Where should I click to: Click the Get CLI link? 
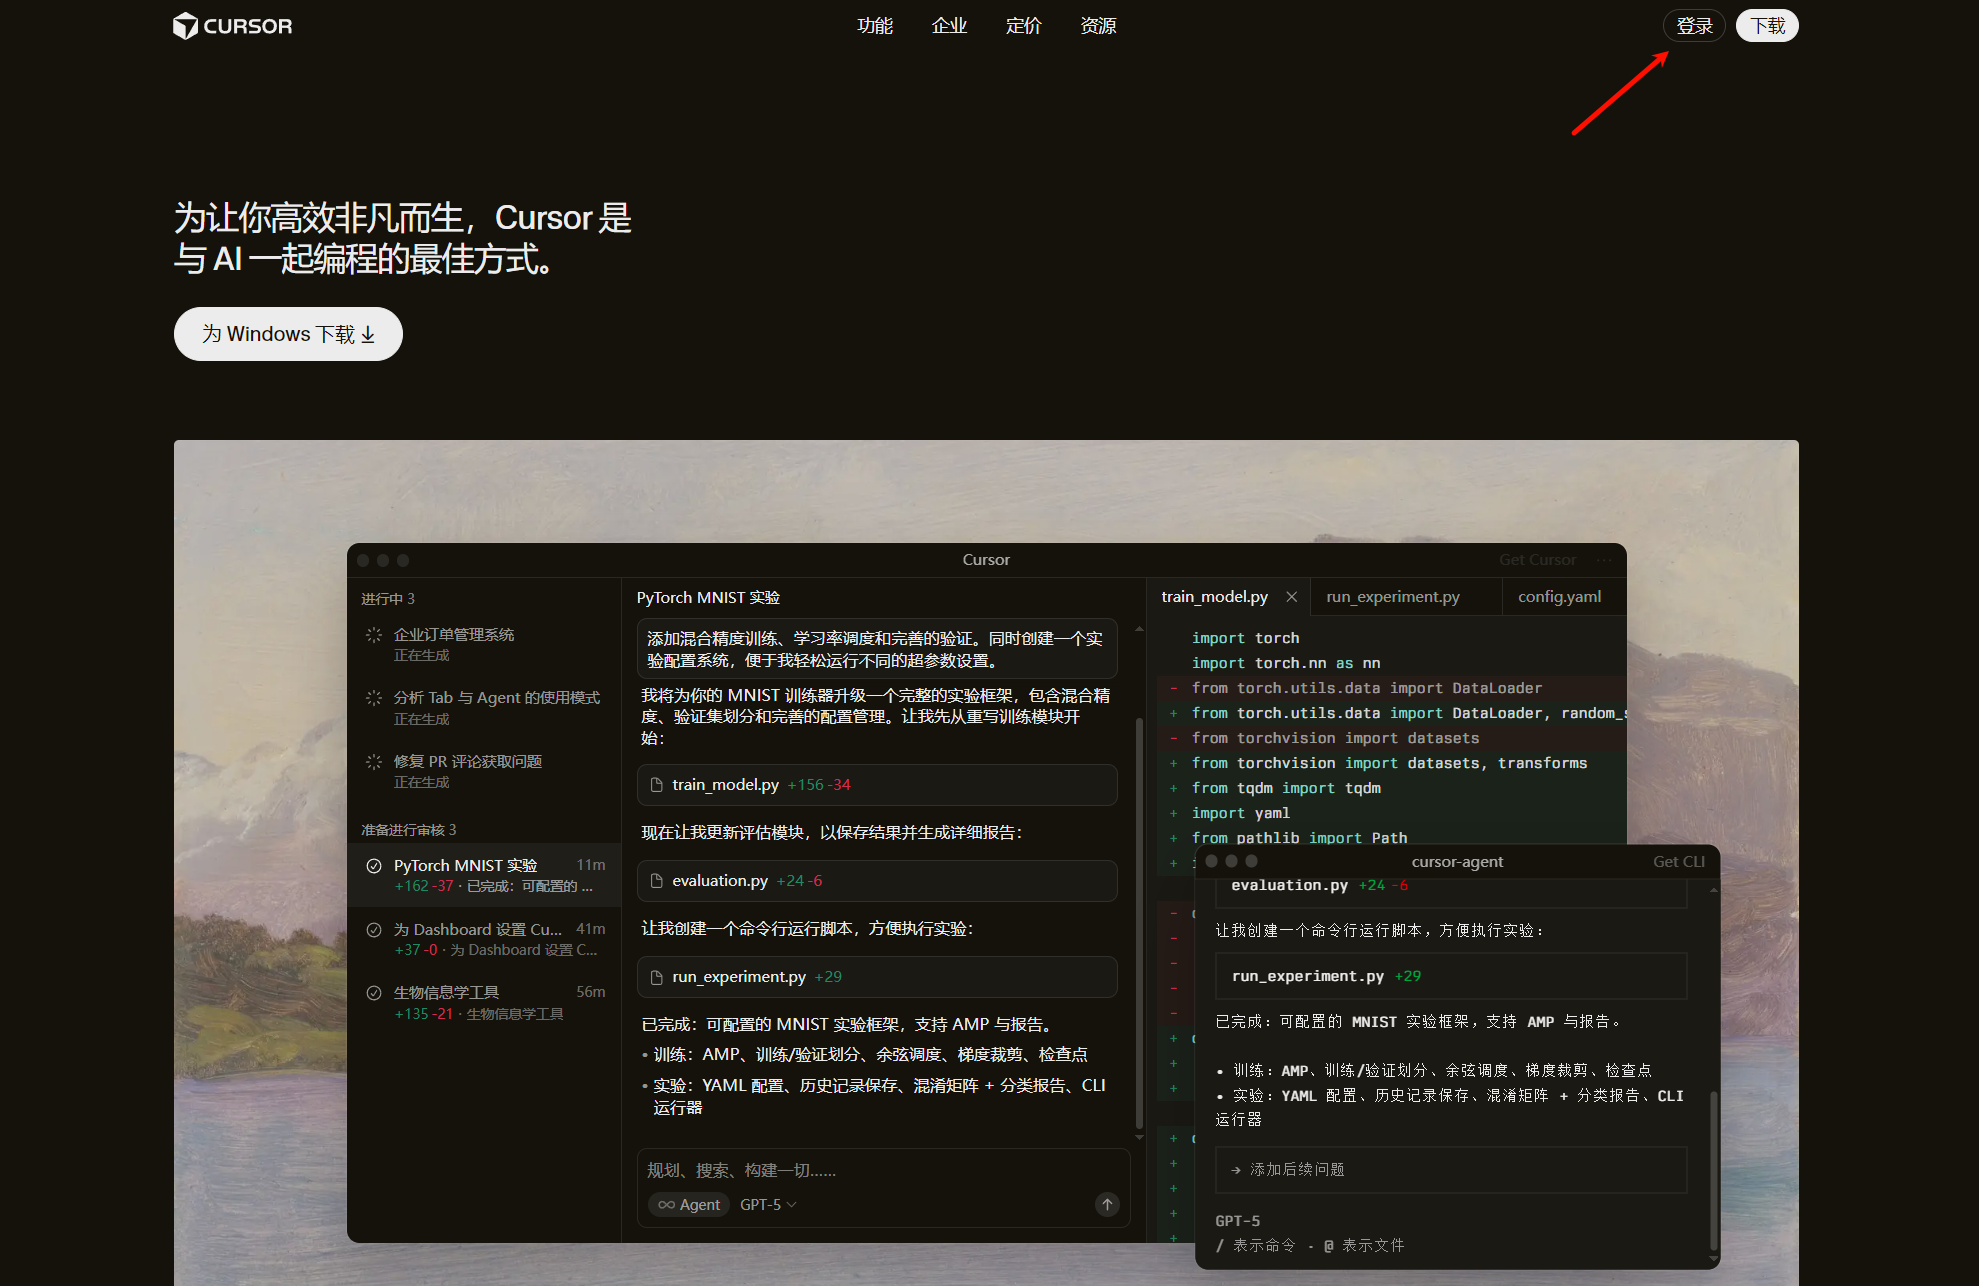[1678, 861]
